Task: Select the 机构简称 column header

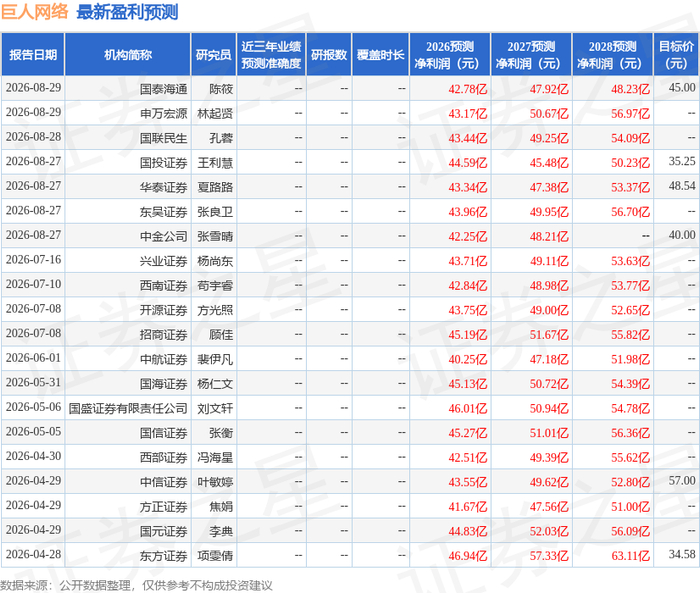Action: [x=128, y=55]
